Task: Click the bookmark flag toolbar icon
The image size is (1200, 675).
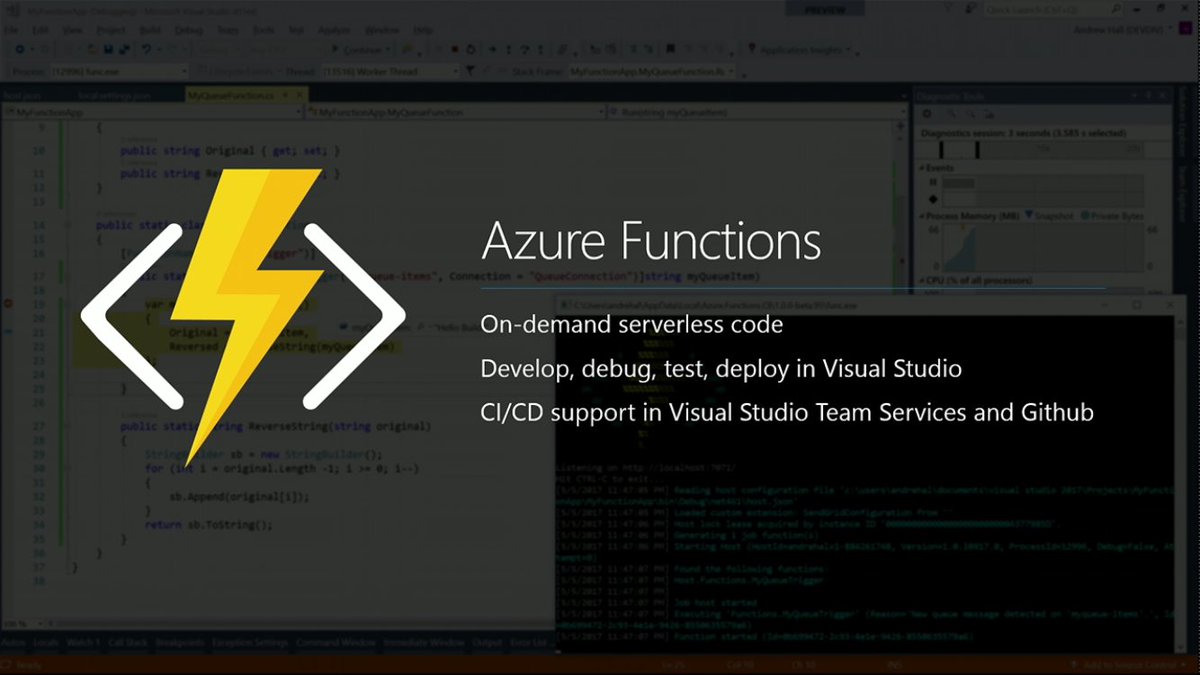Action: click(x=670, y=49)
